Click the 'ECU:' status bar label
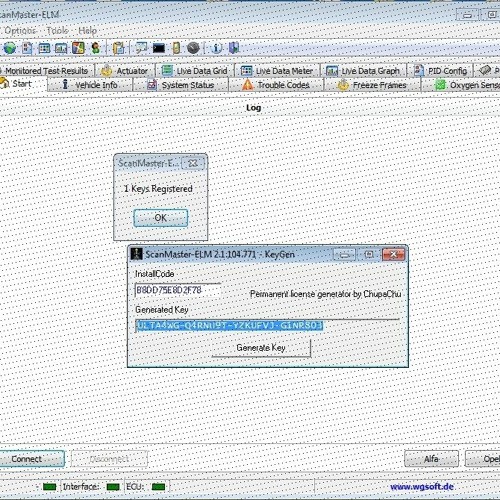This screenshot has height=500, width=500. (x=135, y=487)
